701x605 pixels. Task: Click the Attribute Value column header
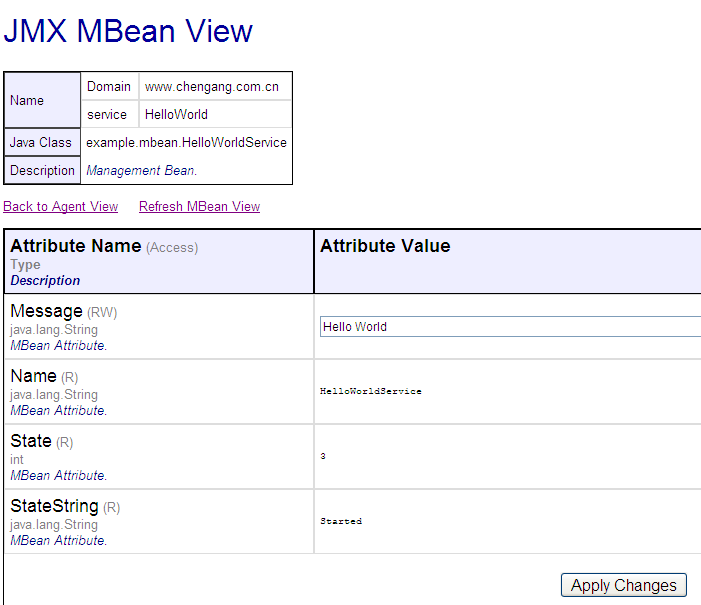click(x=508, y=262)
